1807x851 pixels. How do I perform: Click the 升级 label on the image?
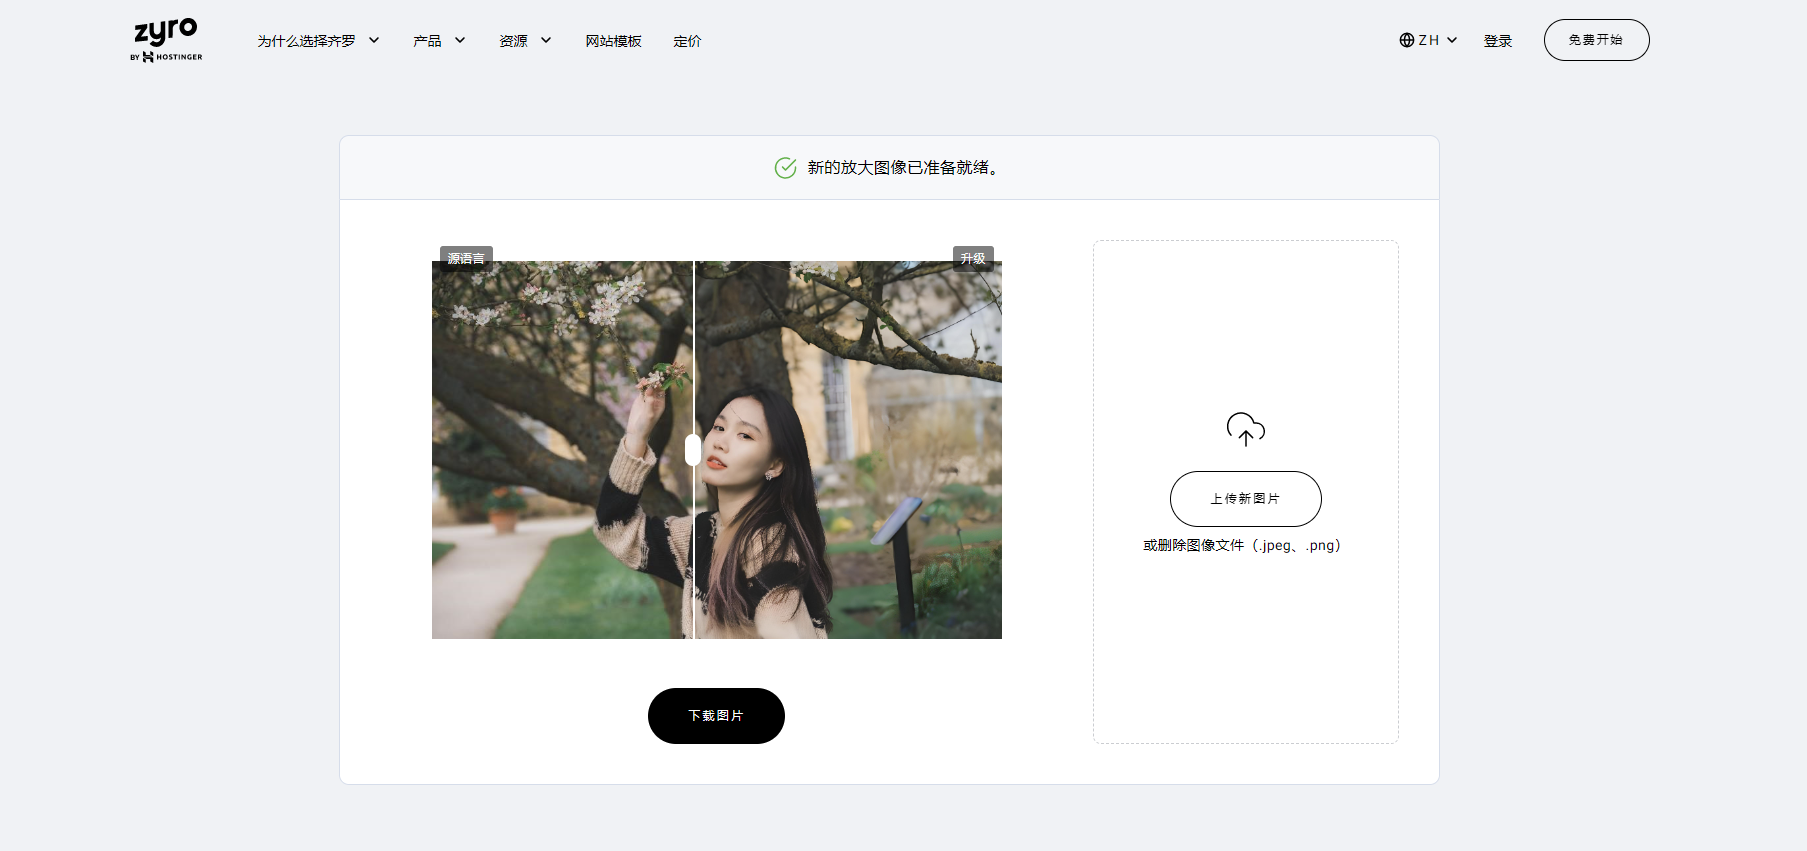[973, 258]
